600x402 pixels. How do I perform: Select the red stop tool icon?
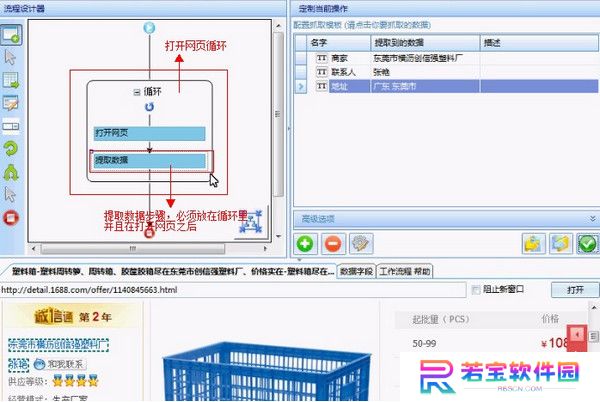click(x=11, y=218)
